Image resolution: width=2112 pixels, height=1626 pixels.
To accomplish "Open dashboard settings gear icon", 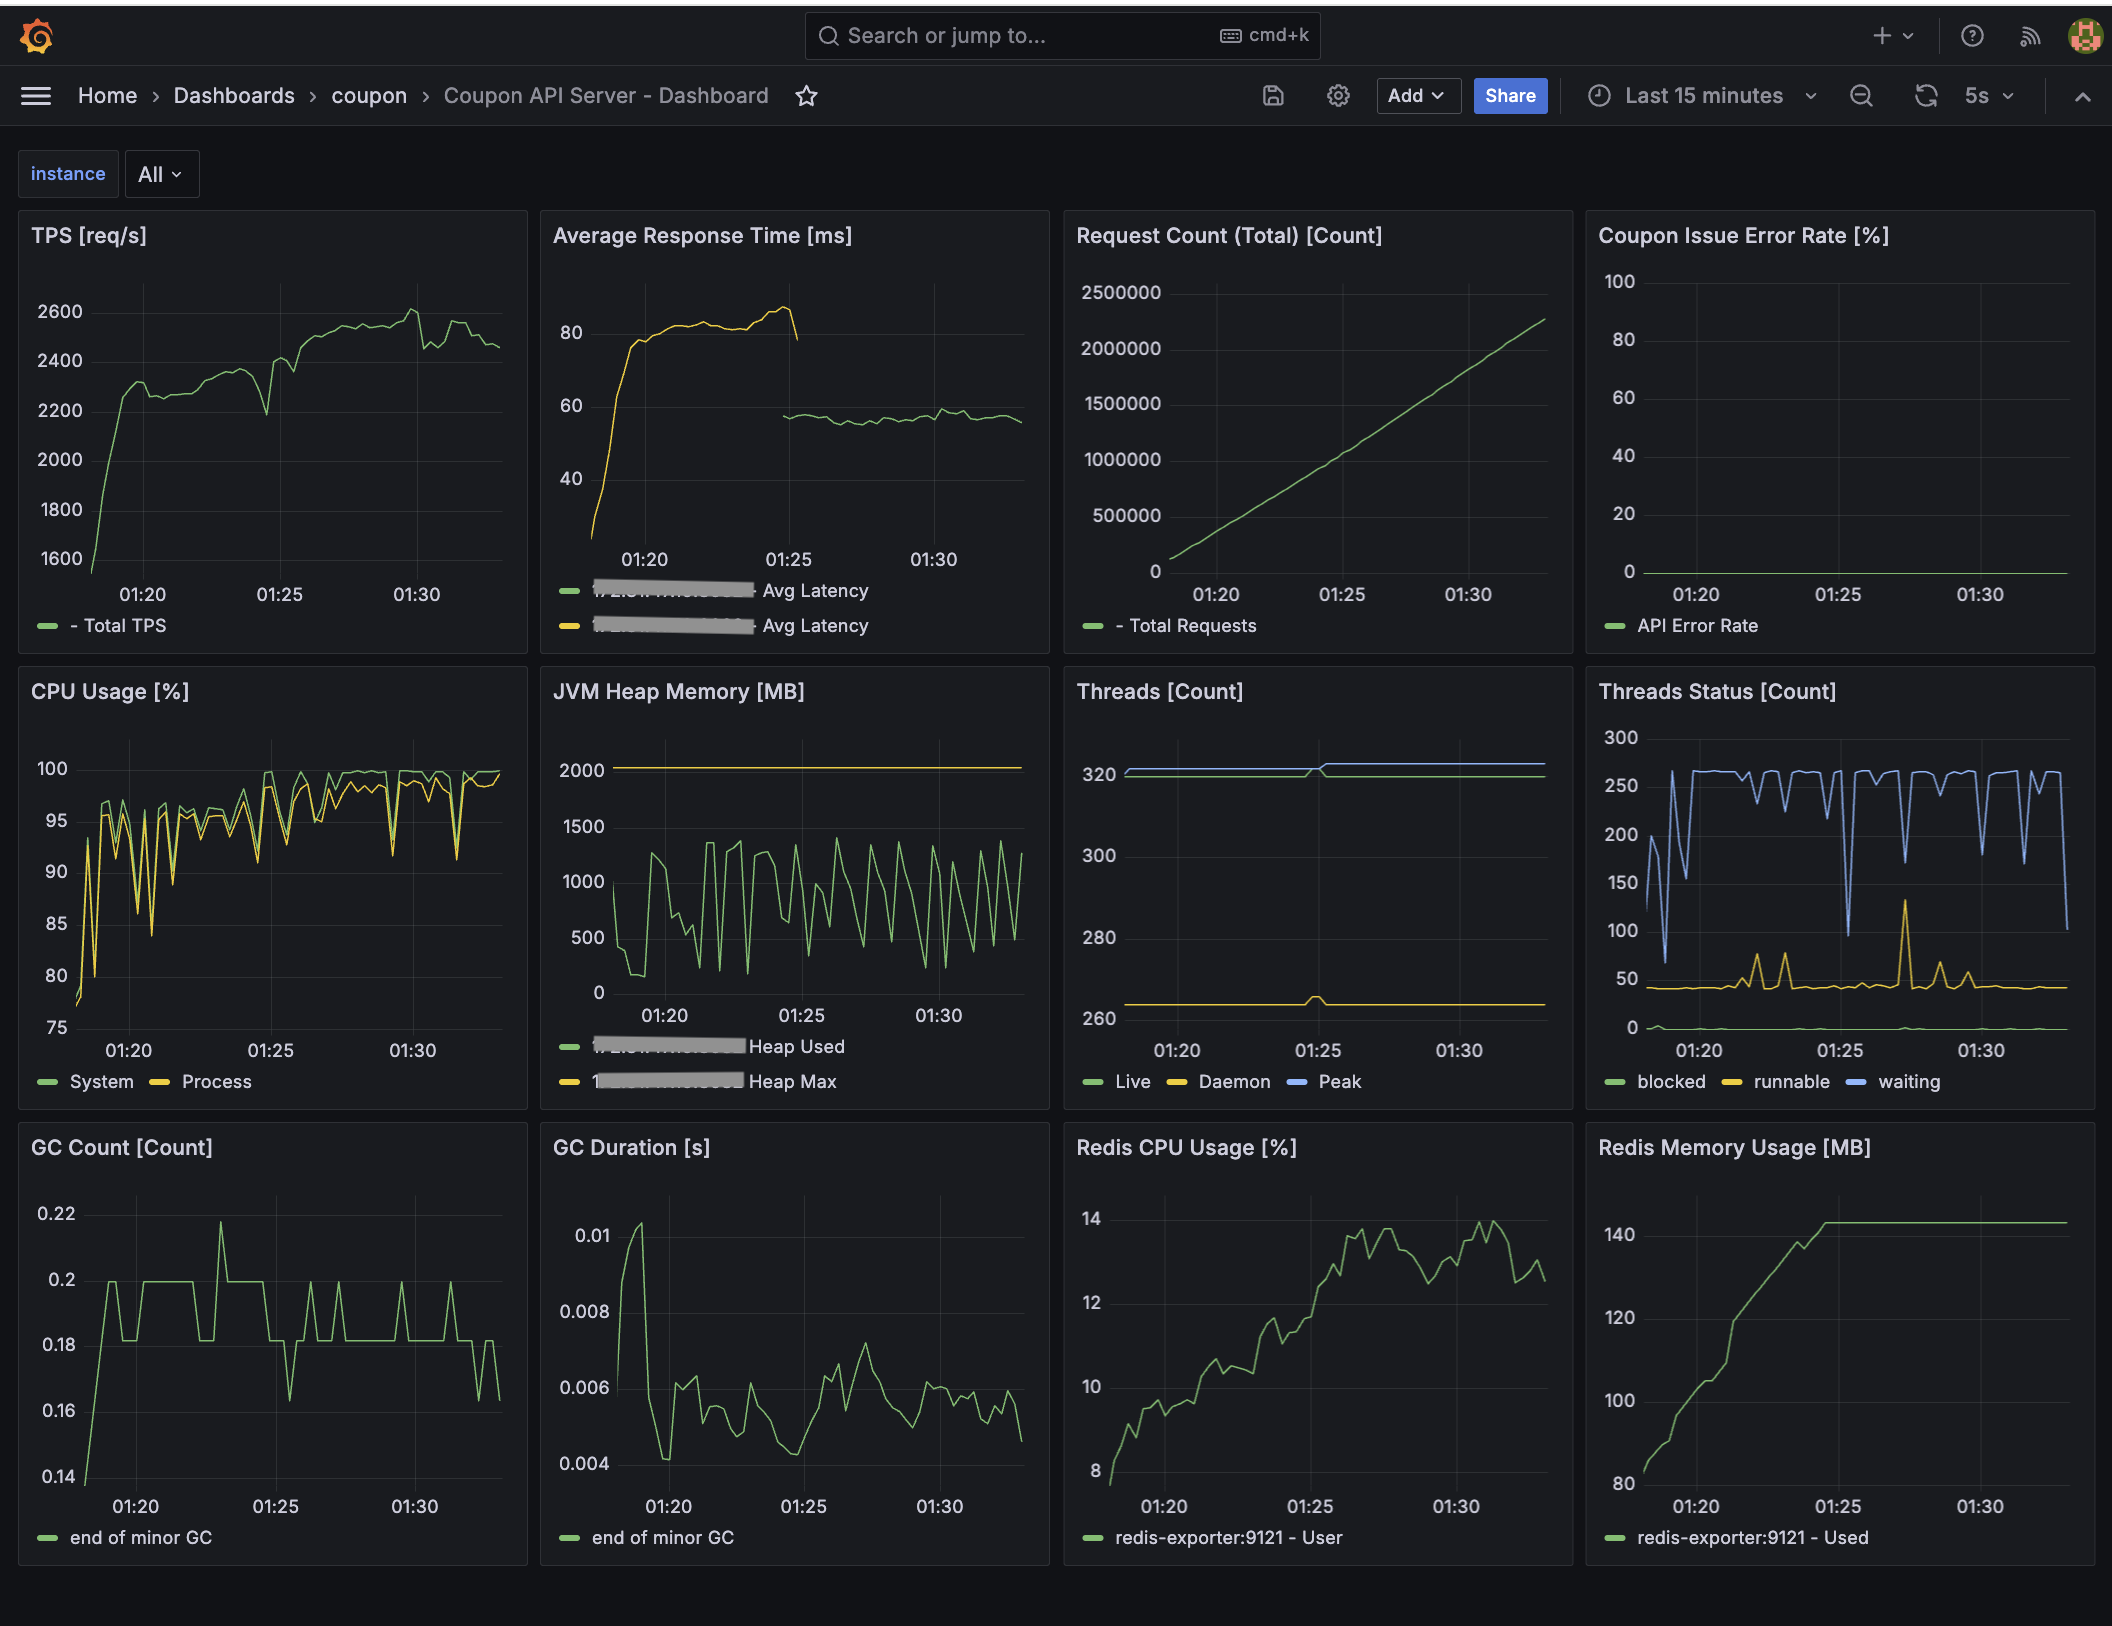I will (1338, 96).
